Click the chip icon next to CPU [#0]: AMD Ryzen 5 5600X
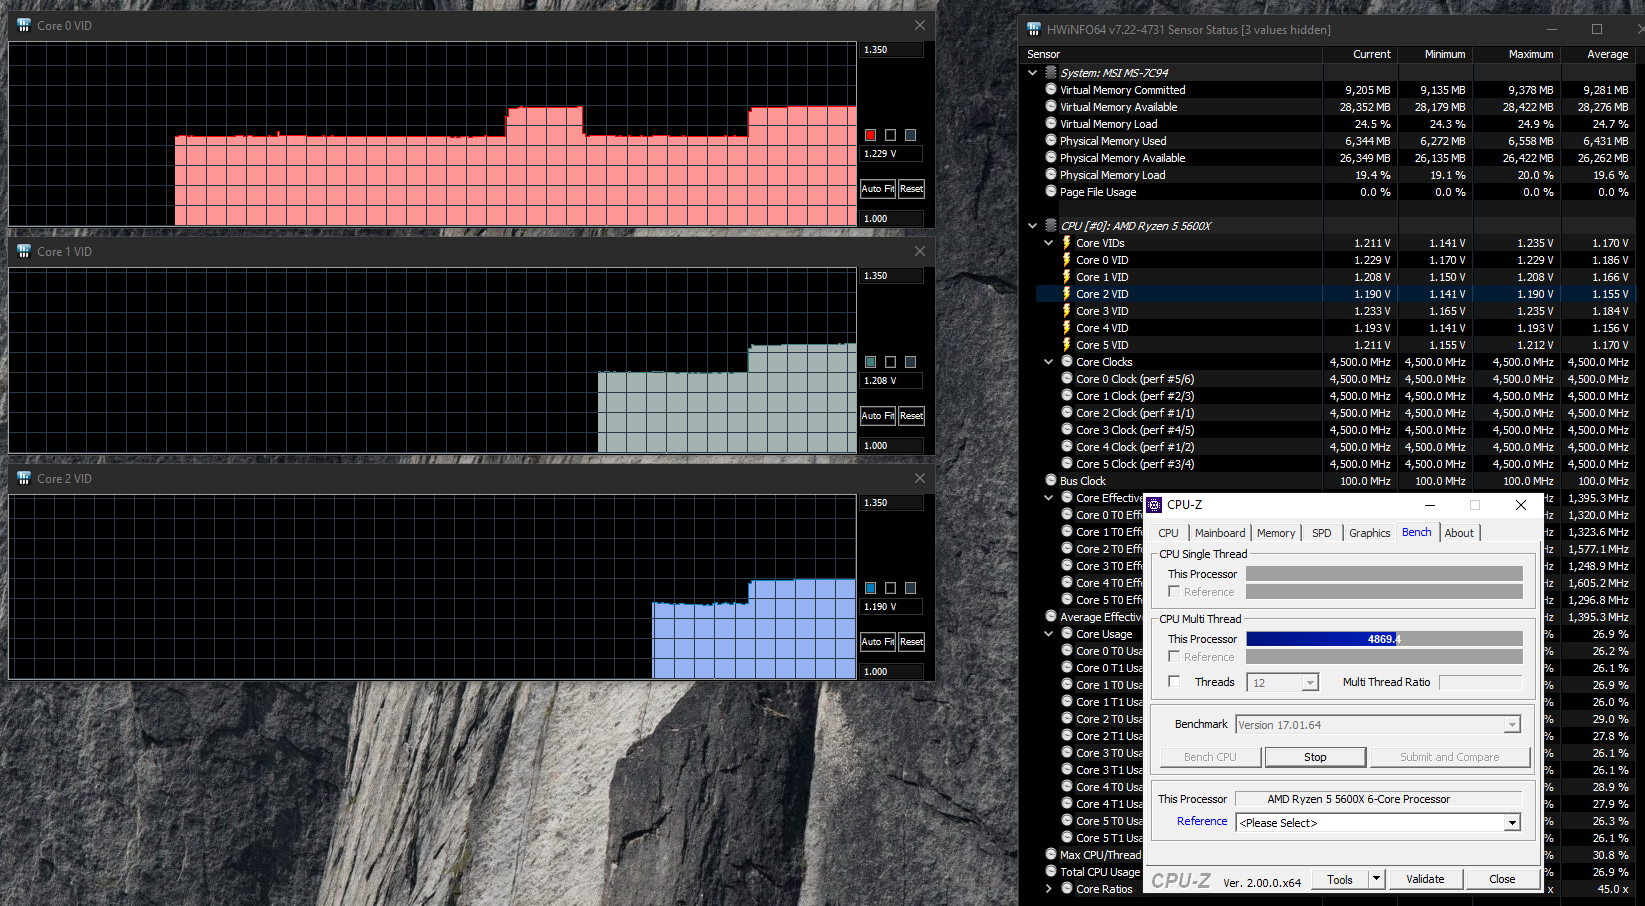 coord(1051,225)
